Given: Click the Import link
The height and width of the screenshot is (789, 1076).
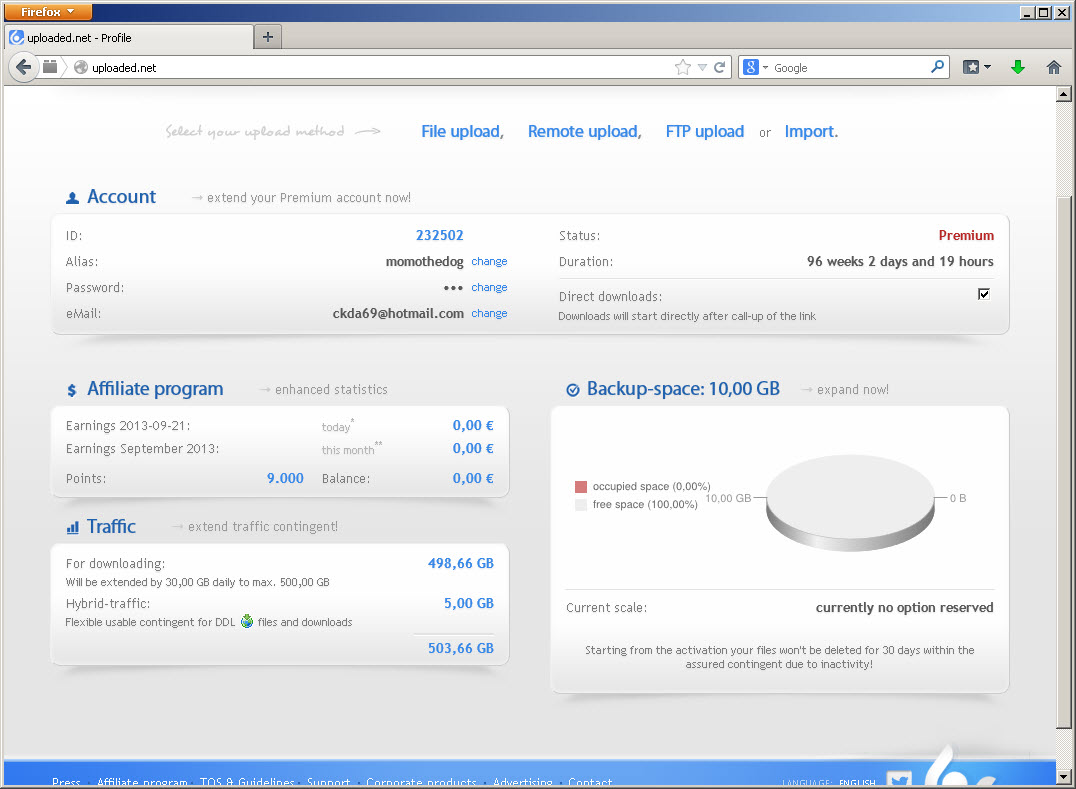Looking at the screenshot, I should (x=811, y=131).
